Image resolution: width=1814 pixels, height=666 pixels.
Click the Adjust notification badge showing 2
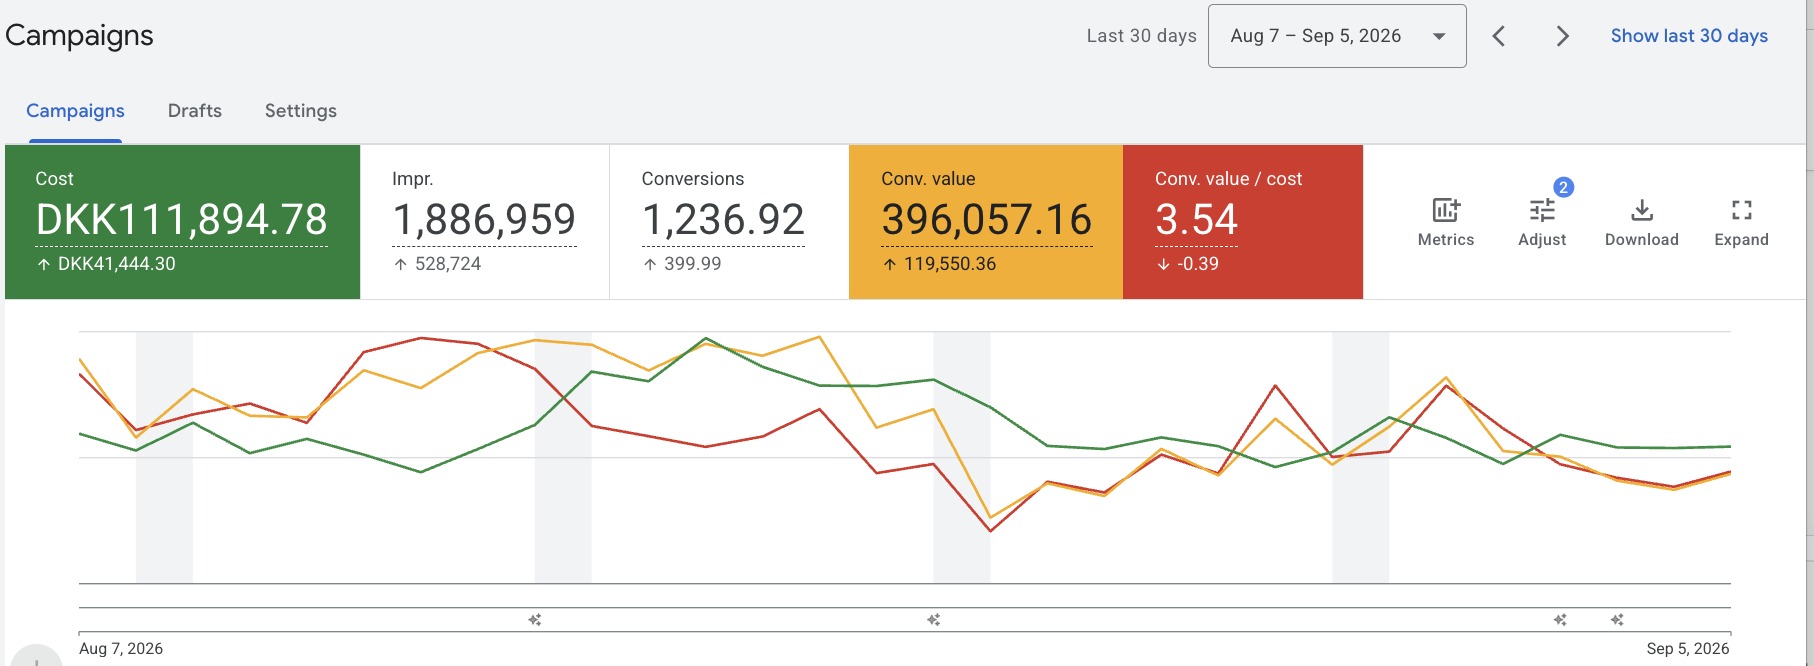coord(1563,187)
